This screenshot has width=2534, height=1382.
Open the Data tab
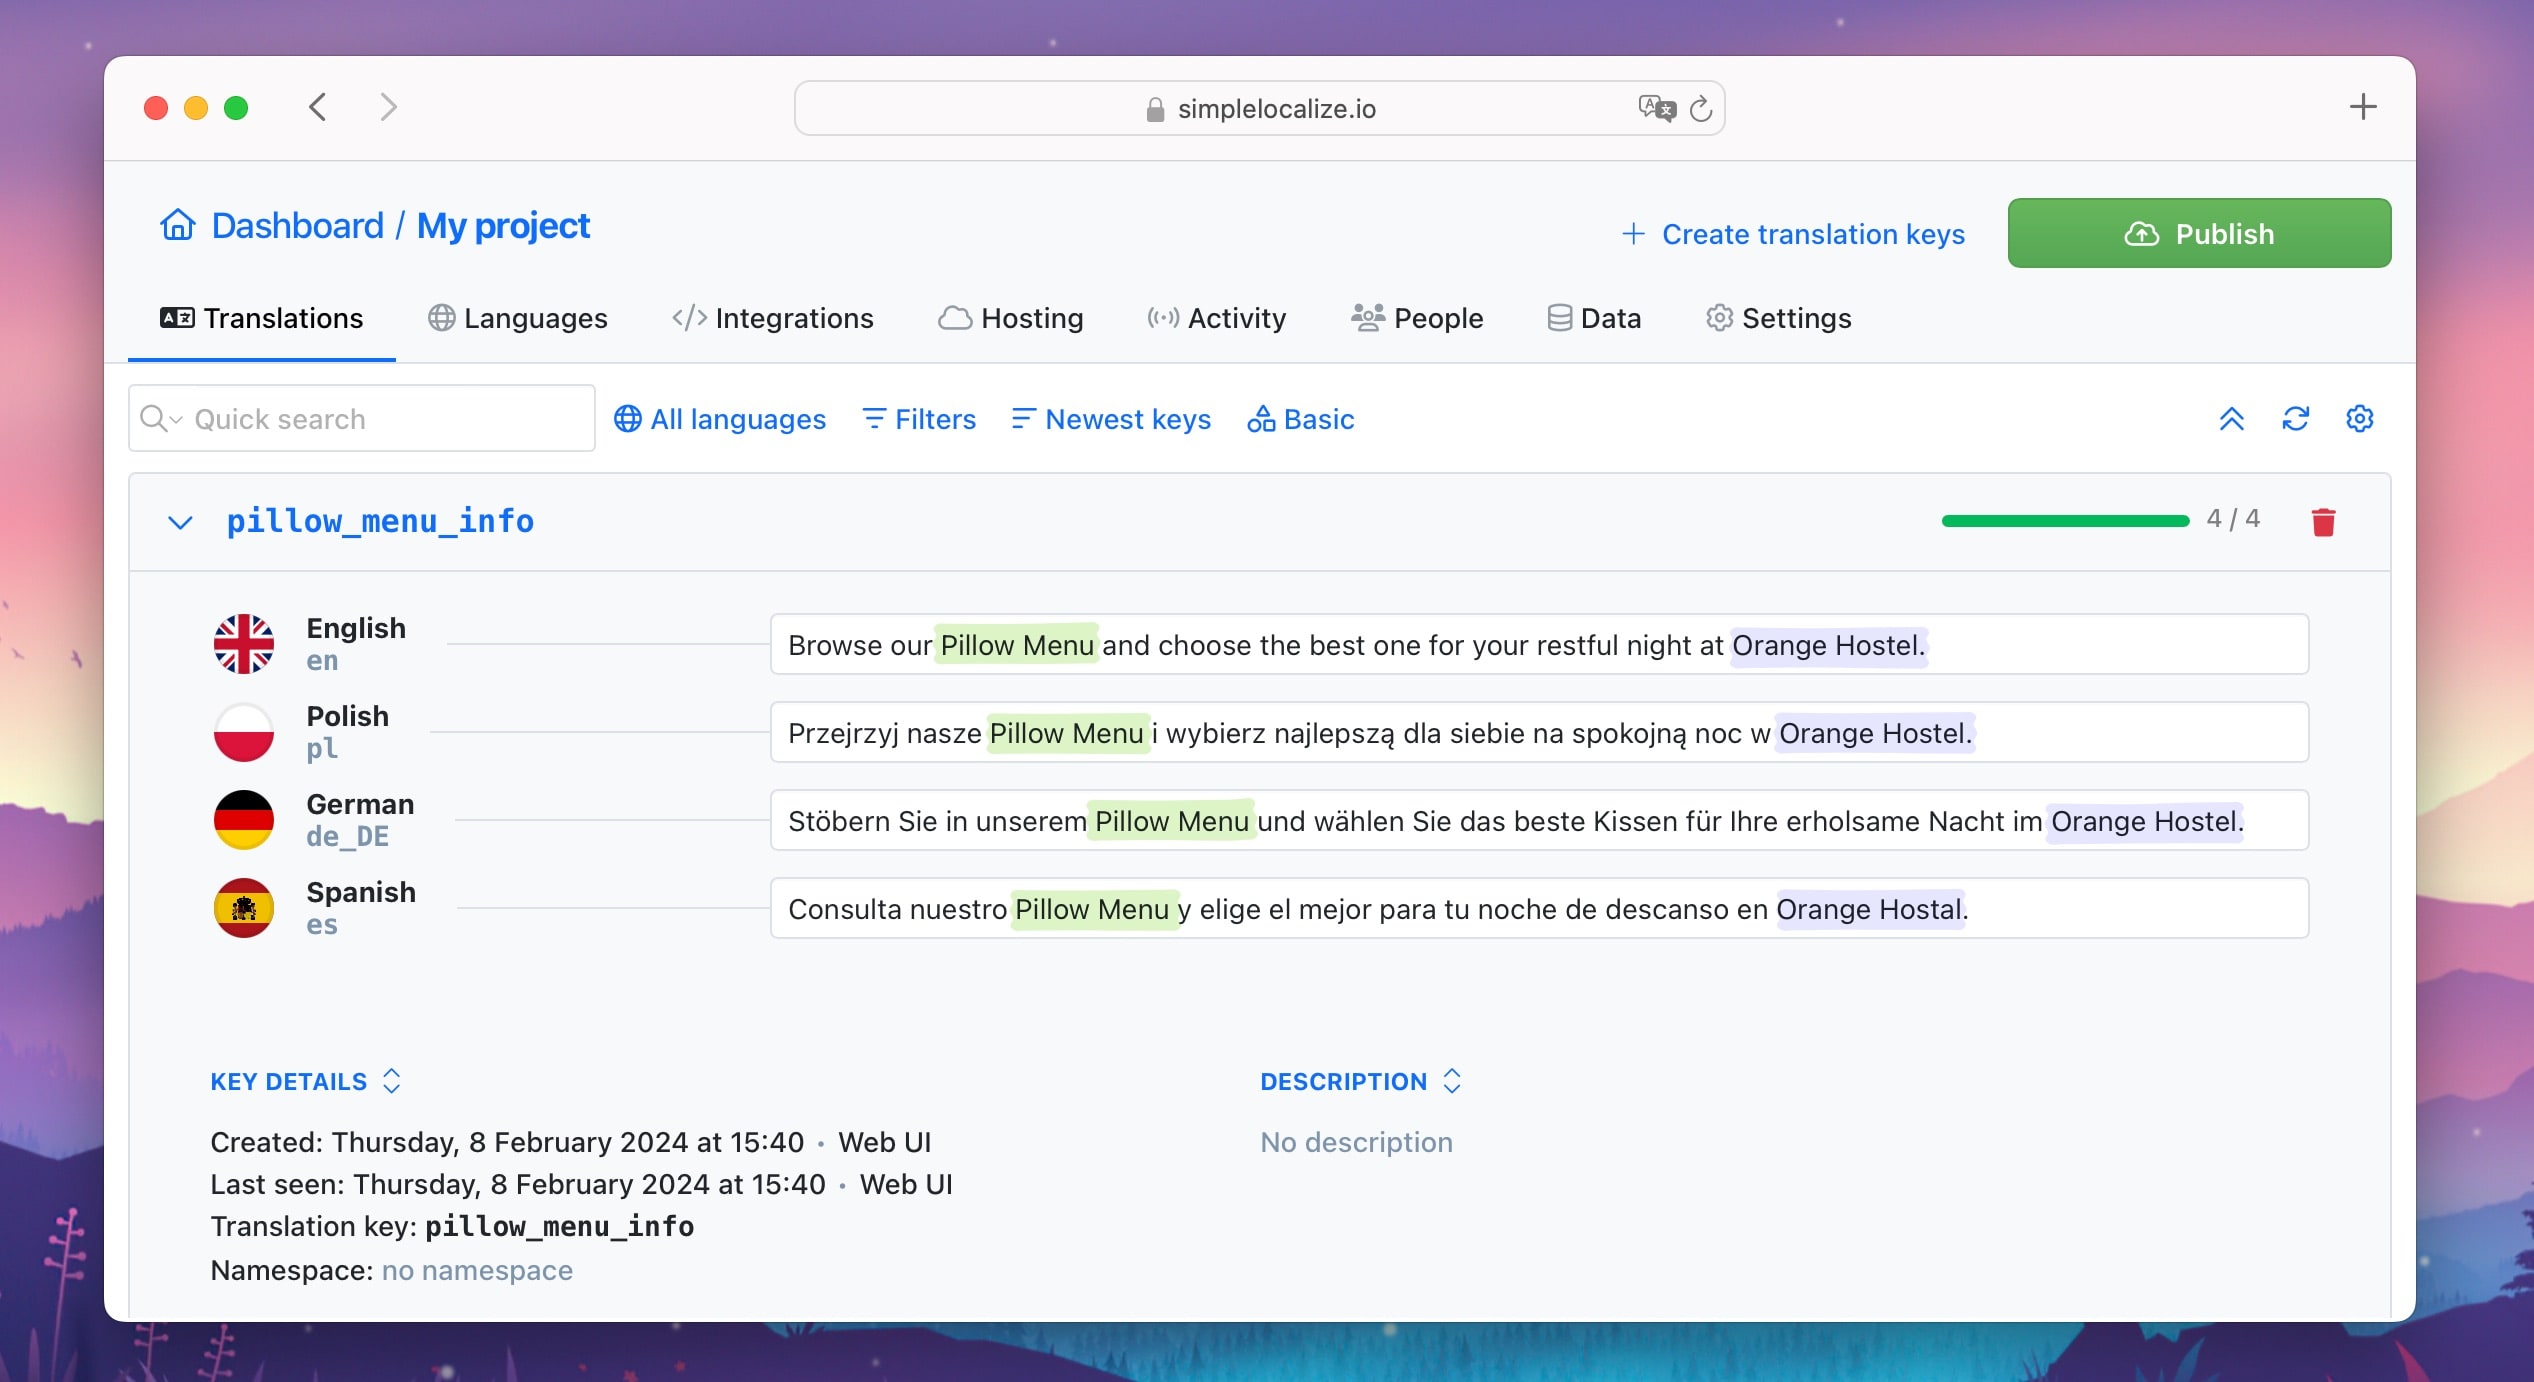1594,318
